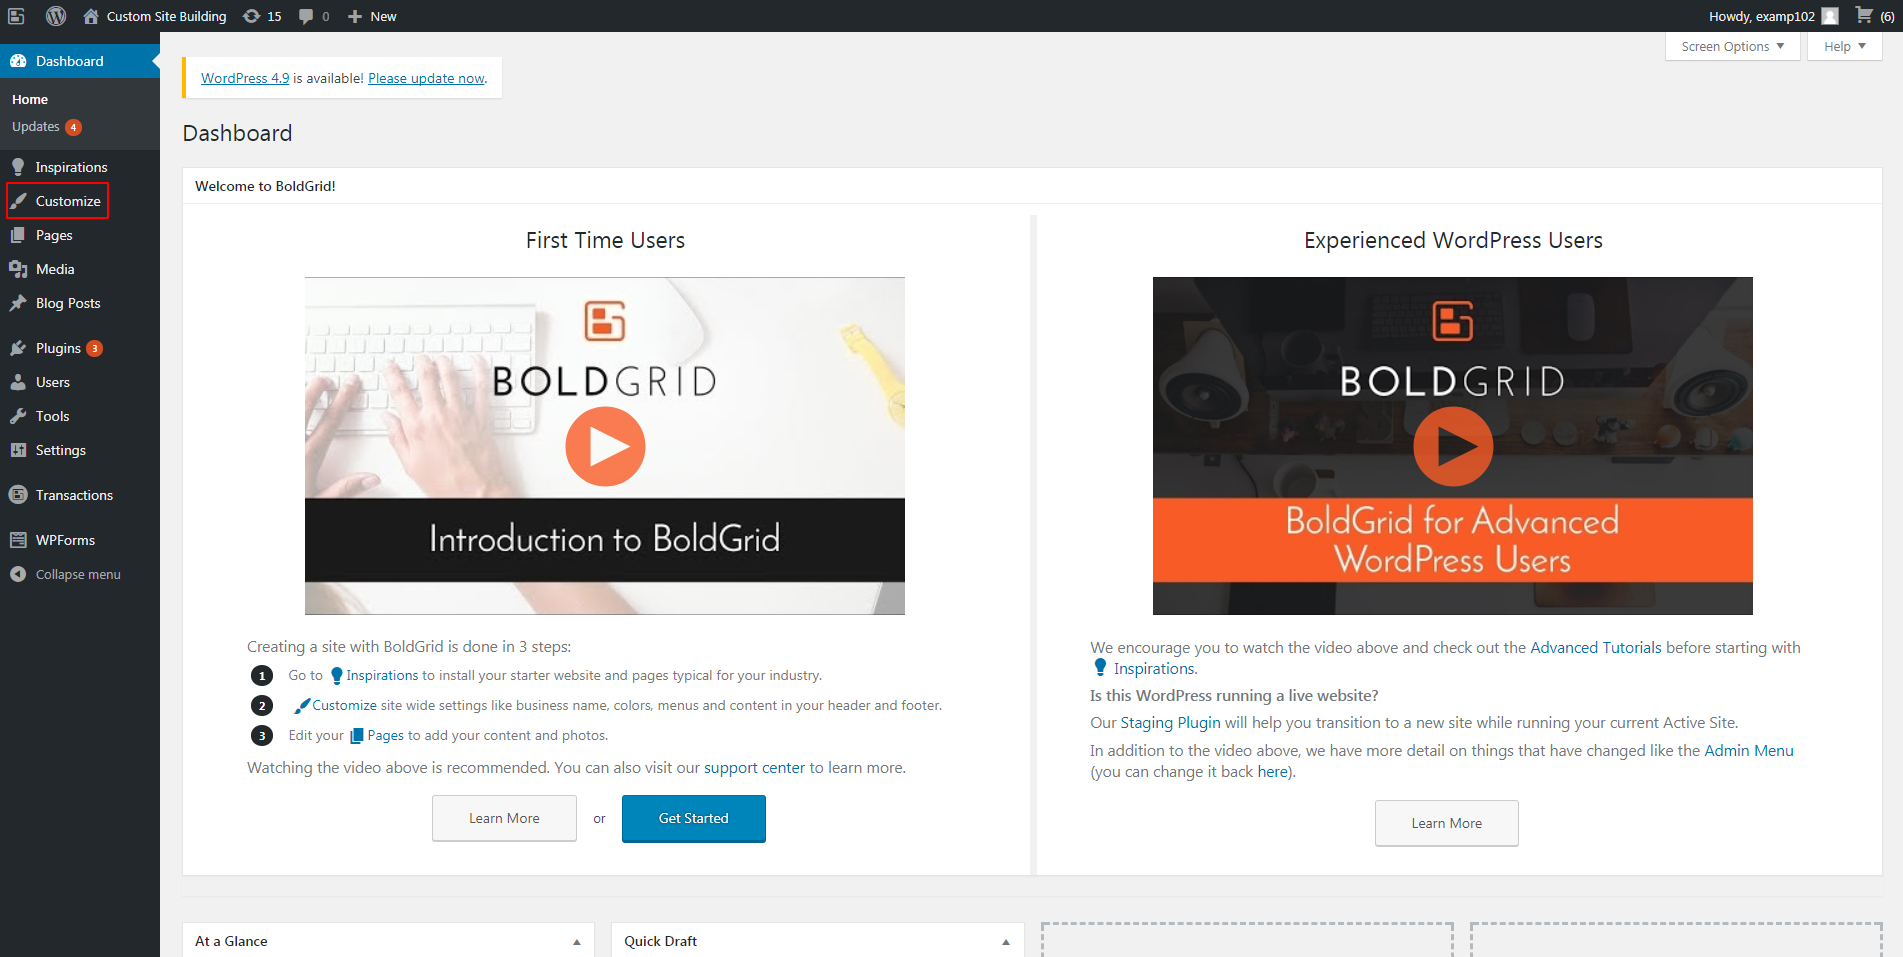This screenshot has height=957, width=1903.
Task: Click the New text in admin bar
Action: click(383, 16)
